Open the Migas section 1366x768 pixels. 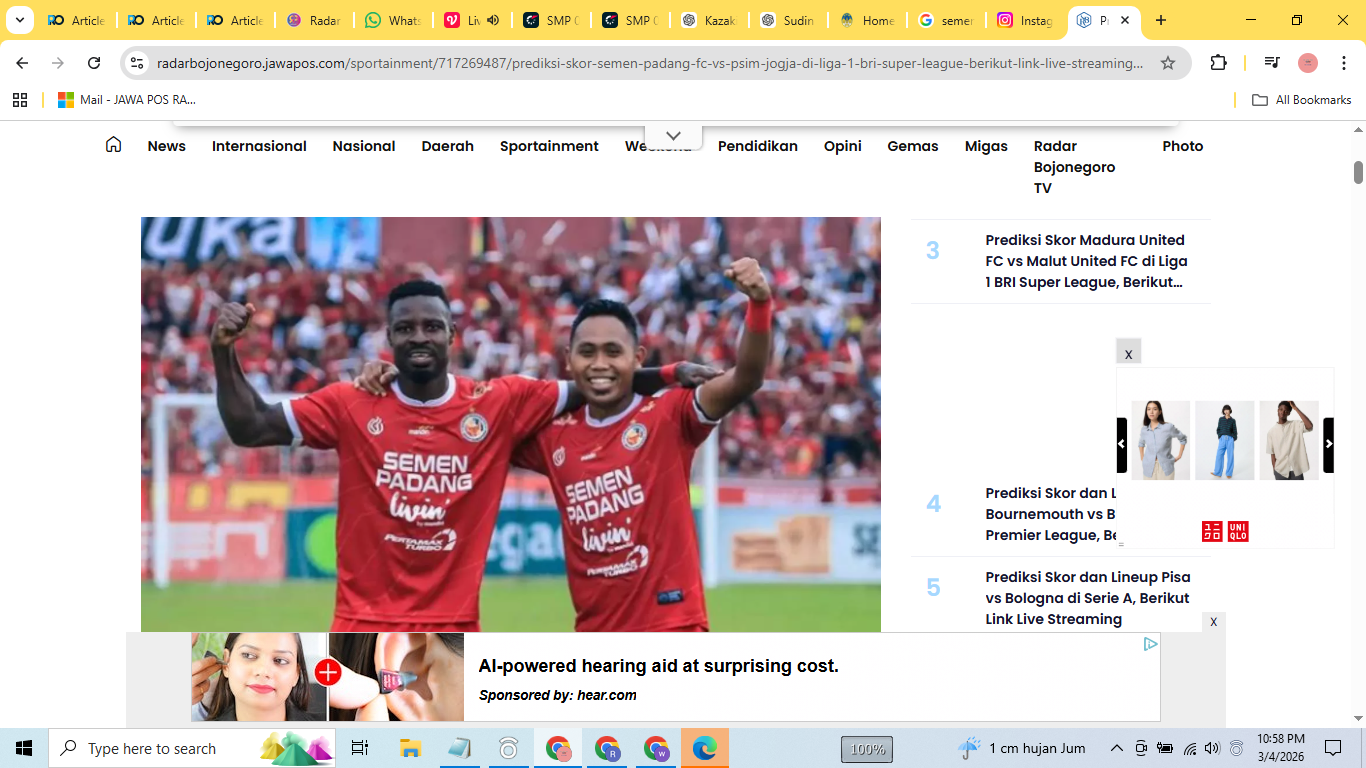[x=986, y=146]
